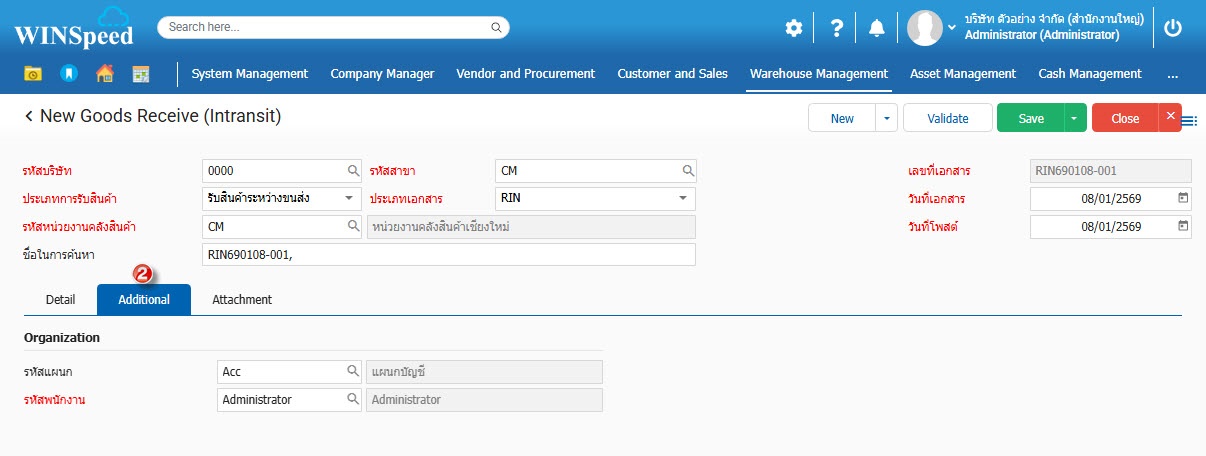
Task: Expand the ประเภทการรับสินค้า dropdown
Action: pos(349,198)
